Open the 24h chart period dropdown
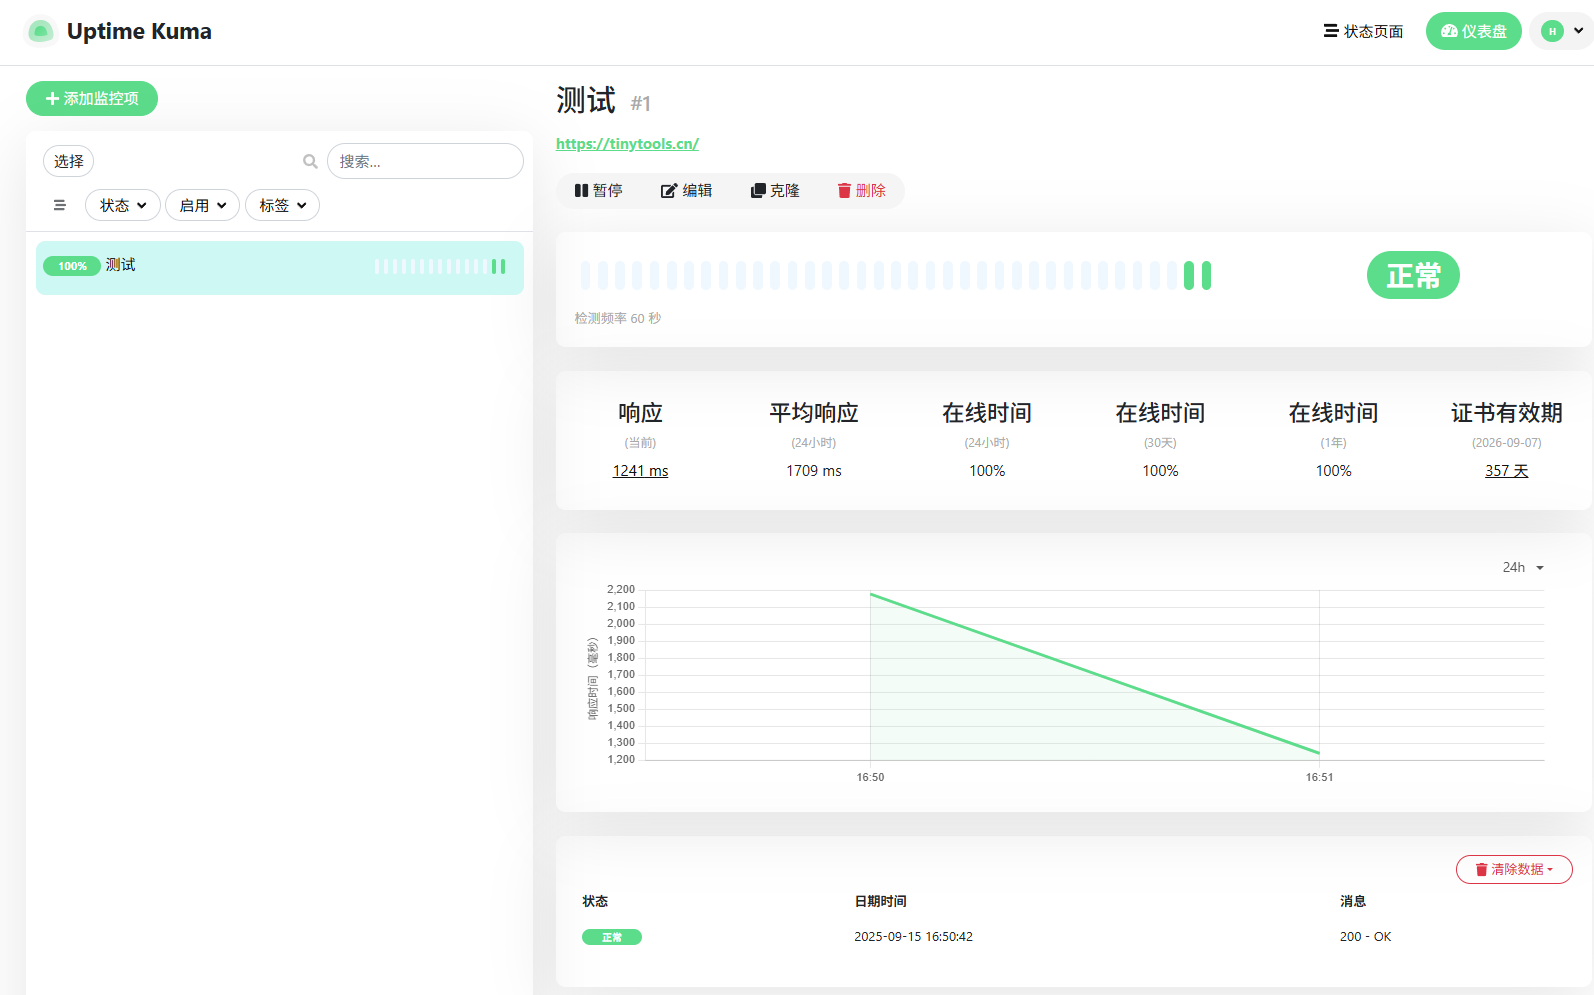 (1523, 567)
